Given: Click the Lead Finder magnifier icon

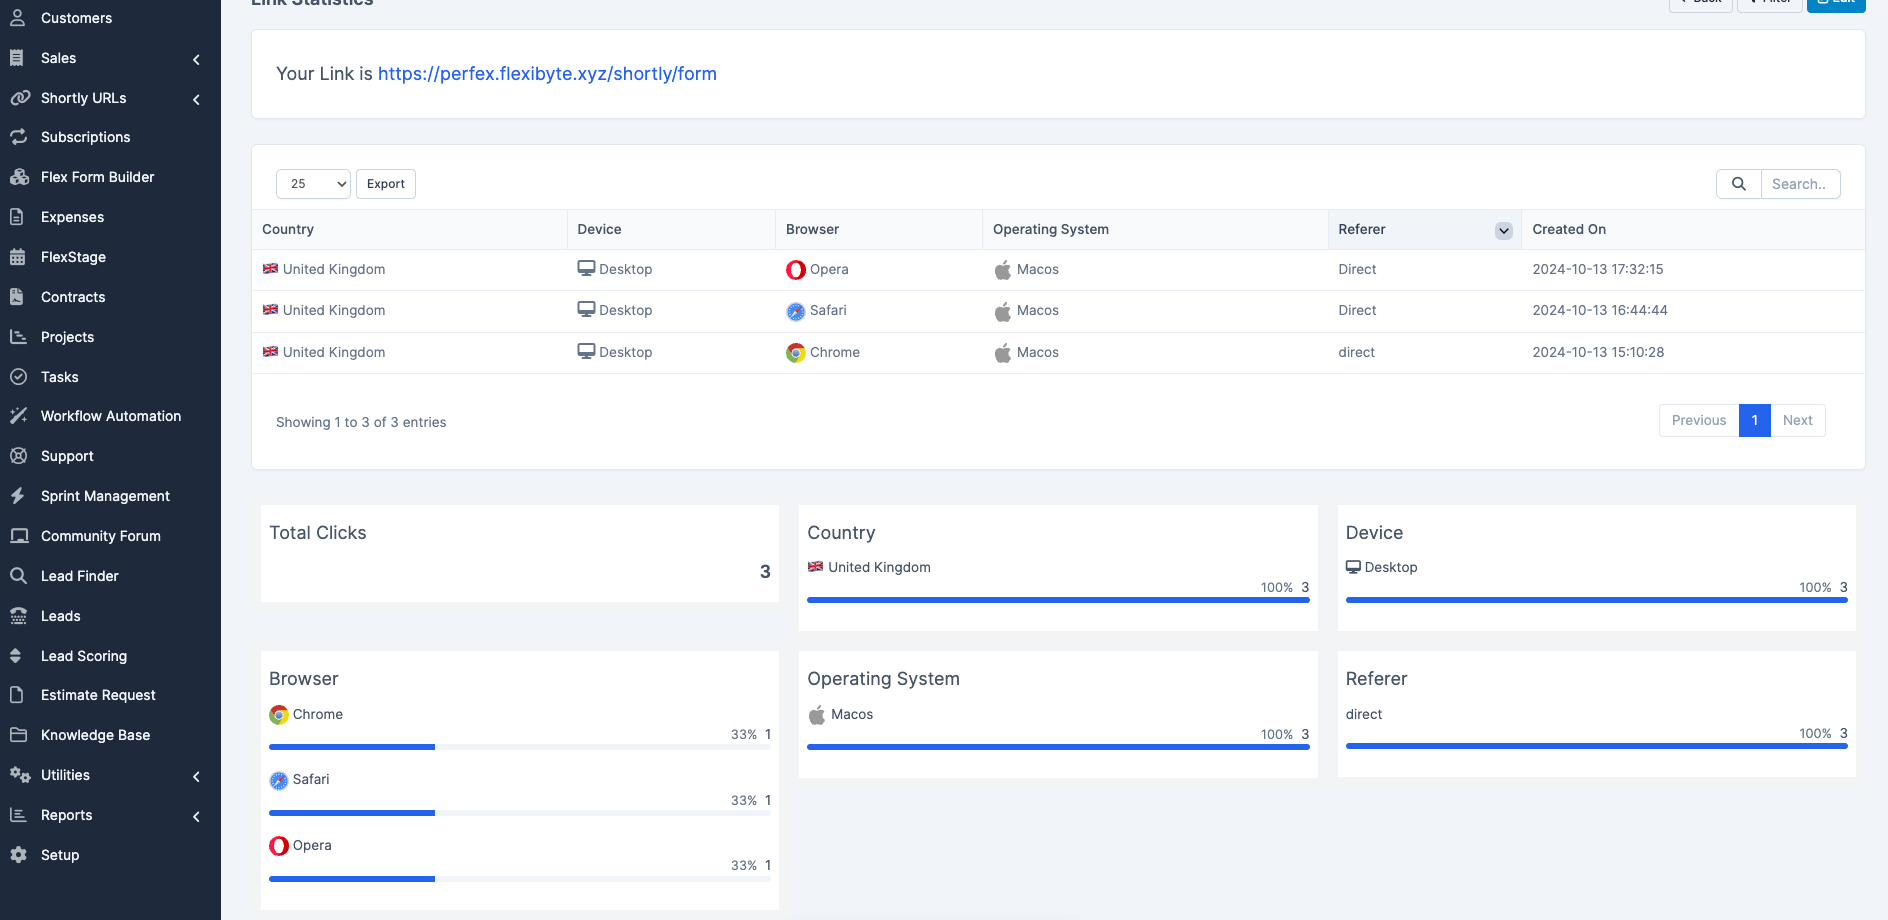Looking at the screenshot, I should [18, 576].
